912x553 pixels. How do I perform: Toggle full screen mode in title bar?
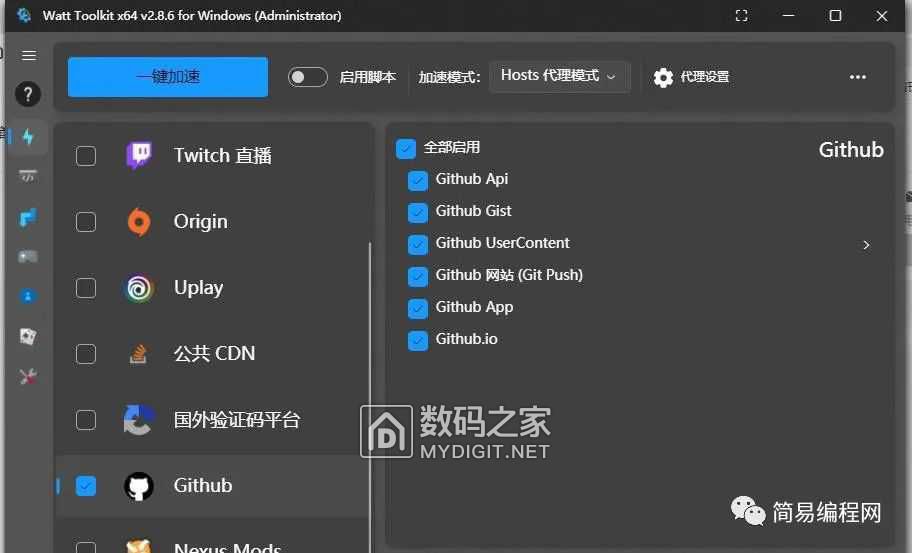tap(742, 16)
